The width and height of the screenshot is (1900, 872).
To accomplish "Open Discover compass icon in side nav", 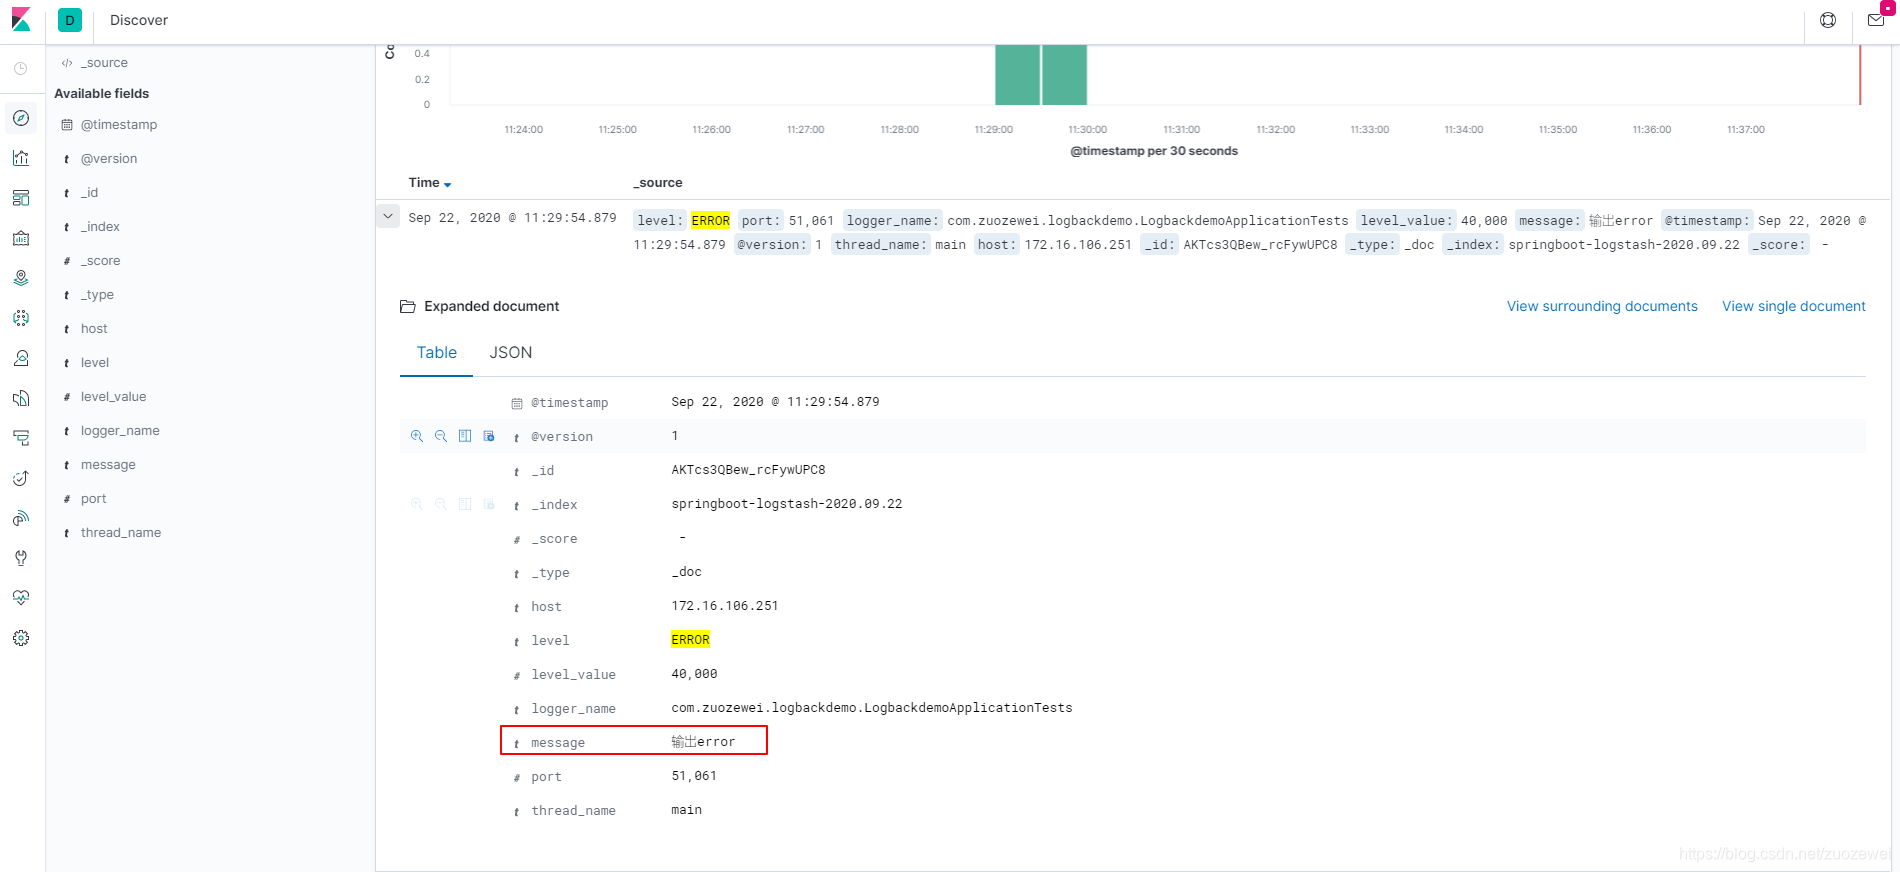I will (x=21, y=118).
